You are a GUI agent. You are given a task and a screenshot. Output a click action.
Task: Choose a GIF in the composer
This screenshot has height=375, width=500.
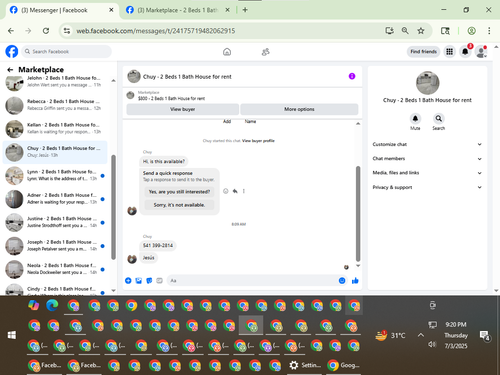tap(159, 281)
